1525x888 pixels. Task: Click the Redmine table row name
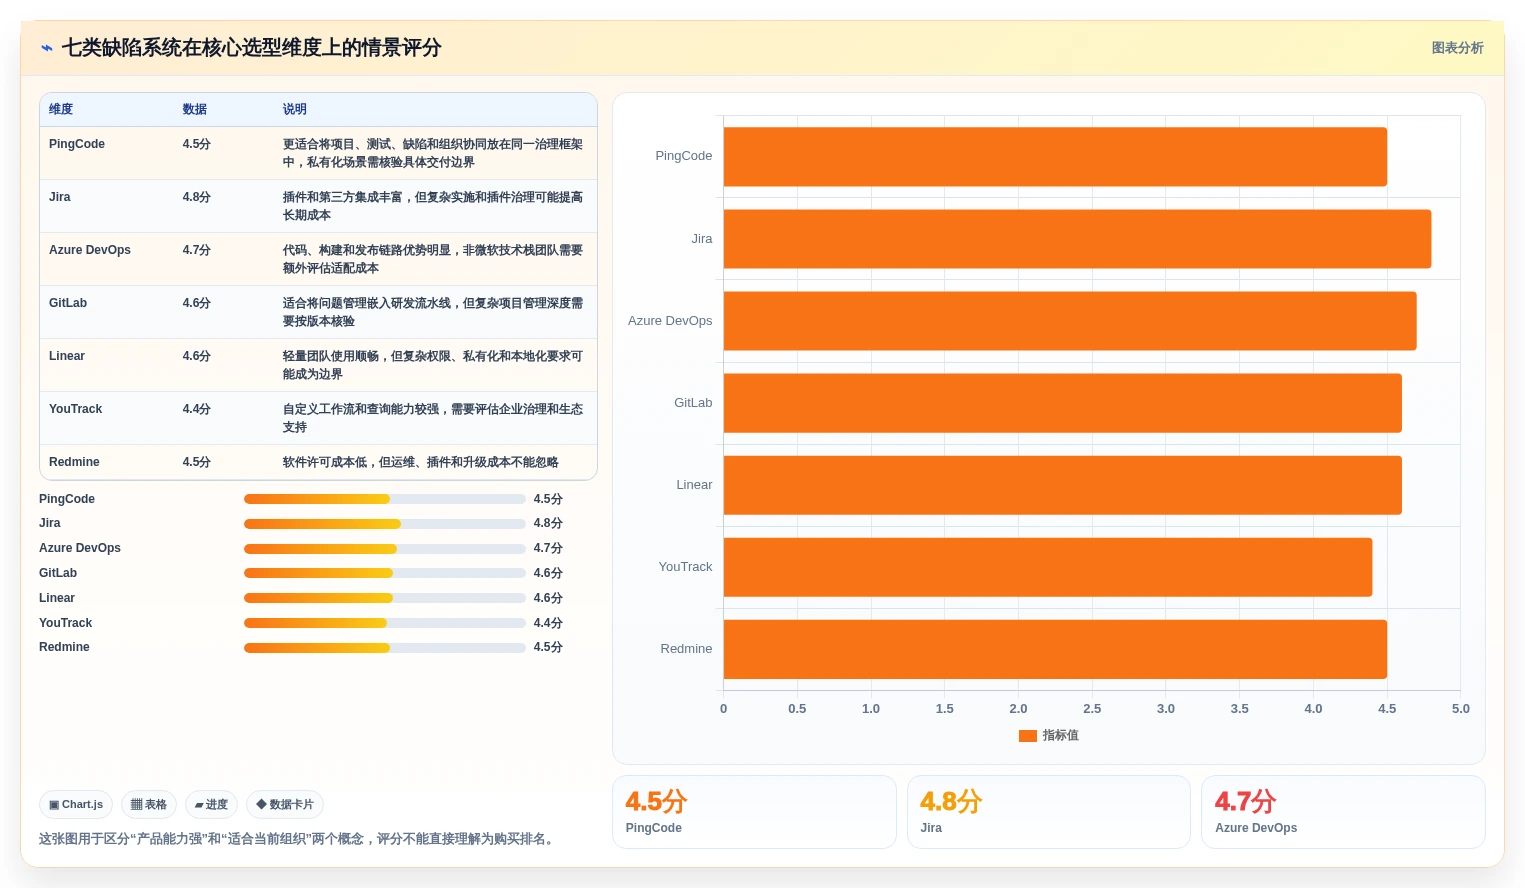74,462
